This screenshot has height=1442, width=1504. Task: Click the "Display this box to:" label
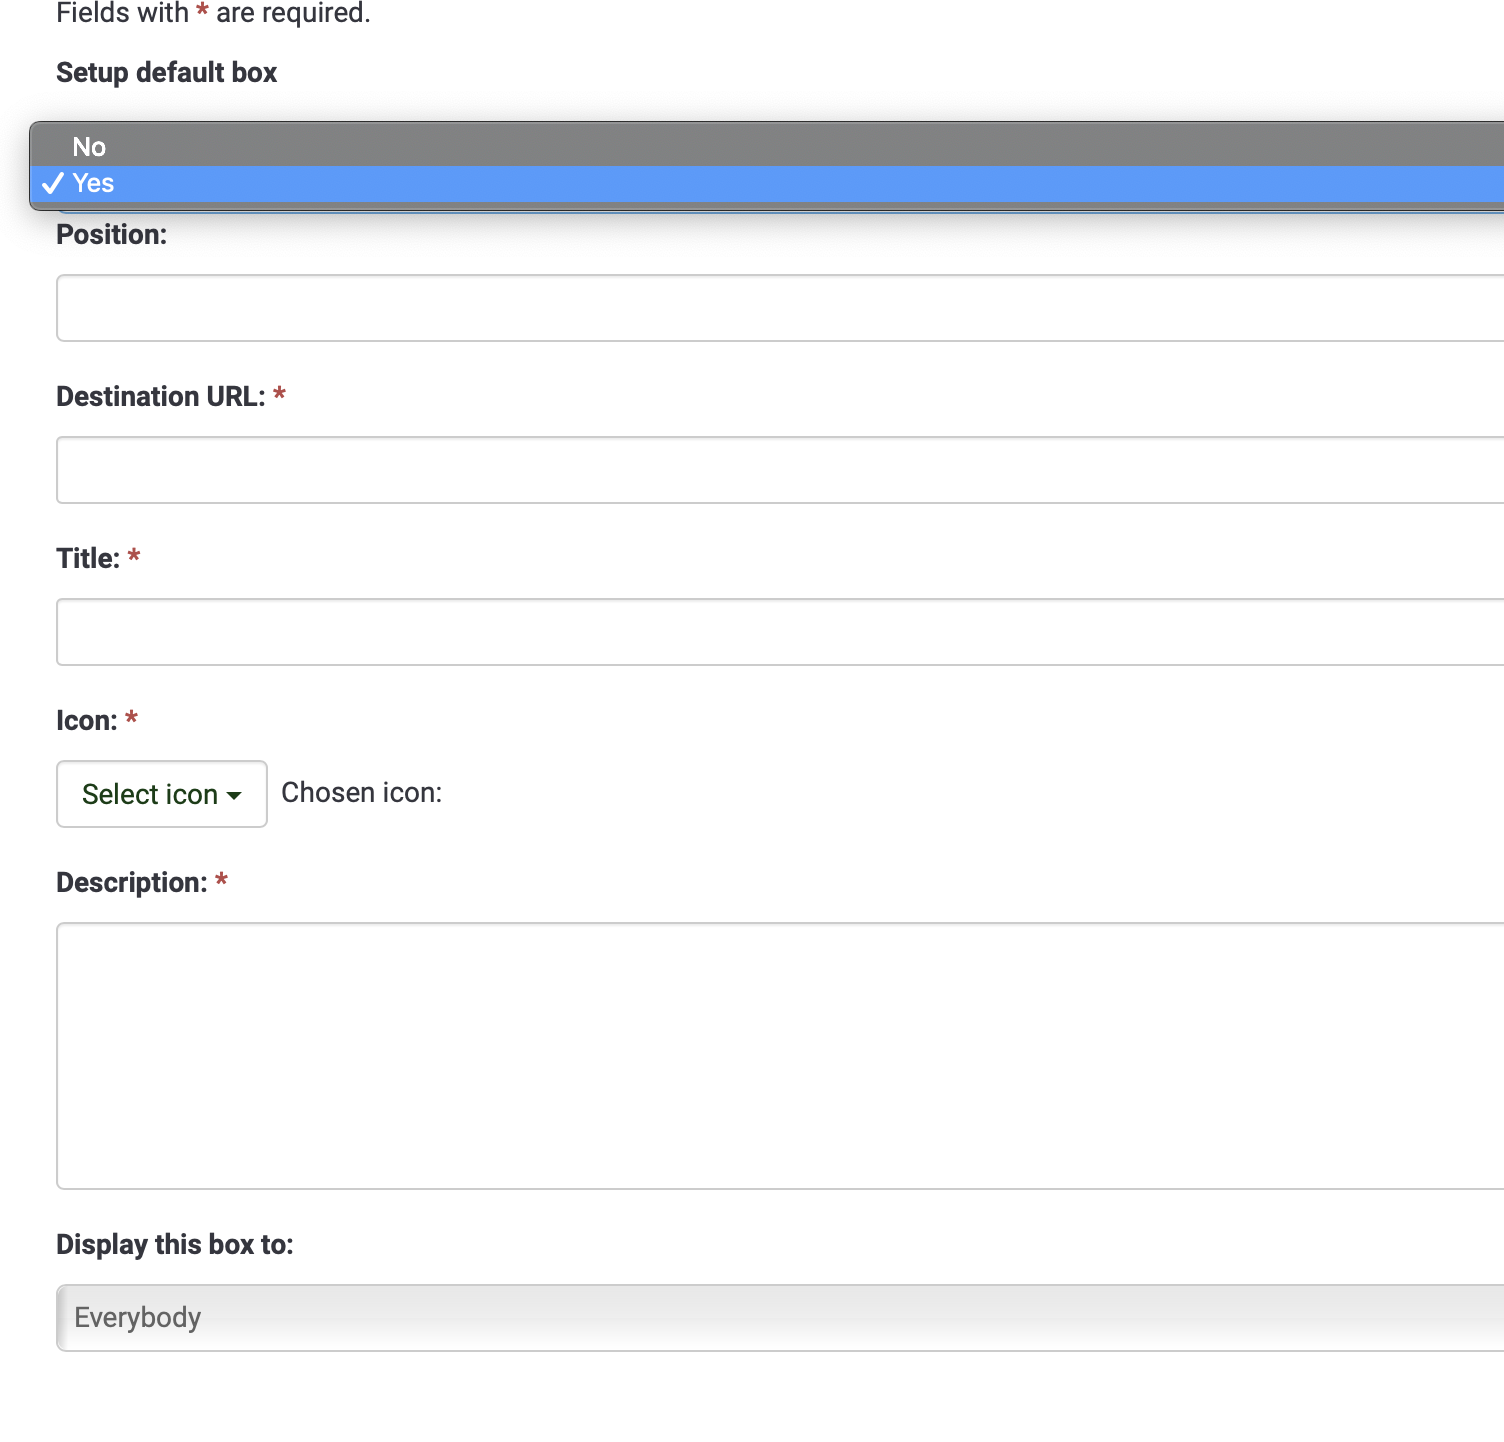[174, 1245]
